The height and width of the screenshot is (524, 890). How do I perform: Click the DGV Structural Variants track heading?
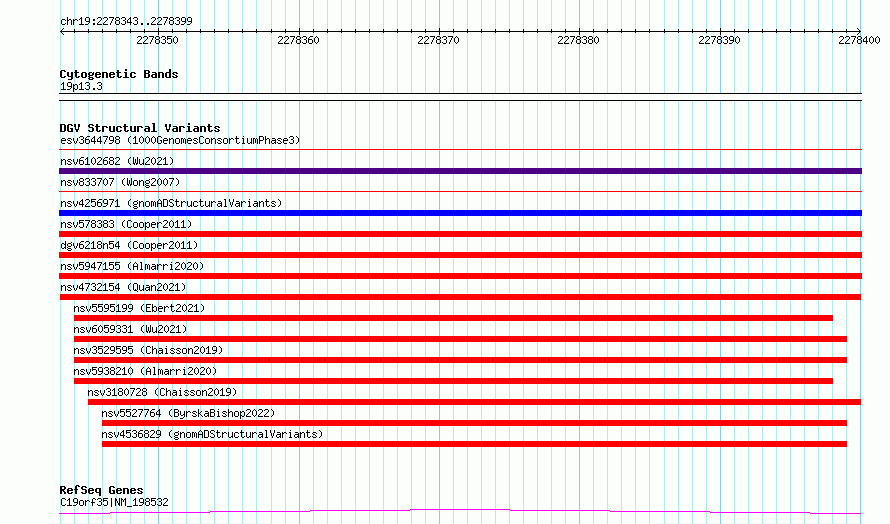point(140,128)
